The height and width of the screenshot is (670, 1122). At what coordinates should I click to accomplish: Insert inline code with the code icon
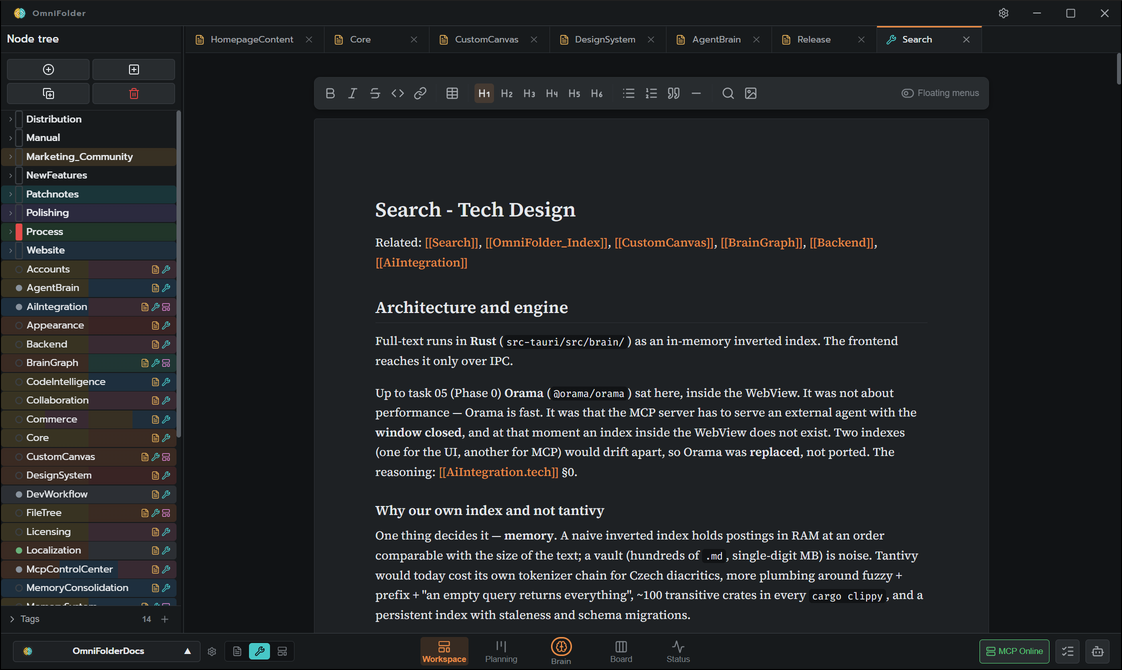click(x=397, y=93)
